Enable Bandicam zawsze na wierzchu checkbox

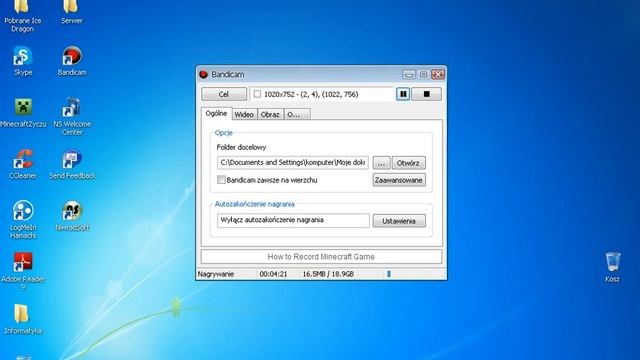(x=221, y=180)
